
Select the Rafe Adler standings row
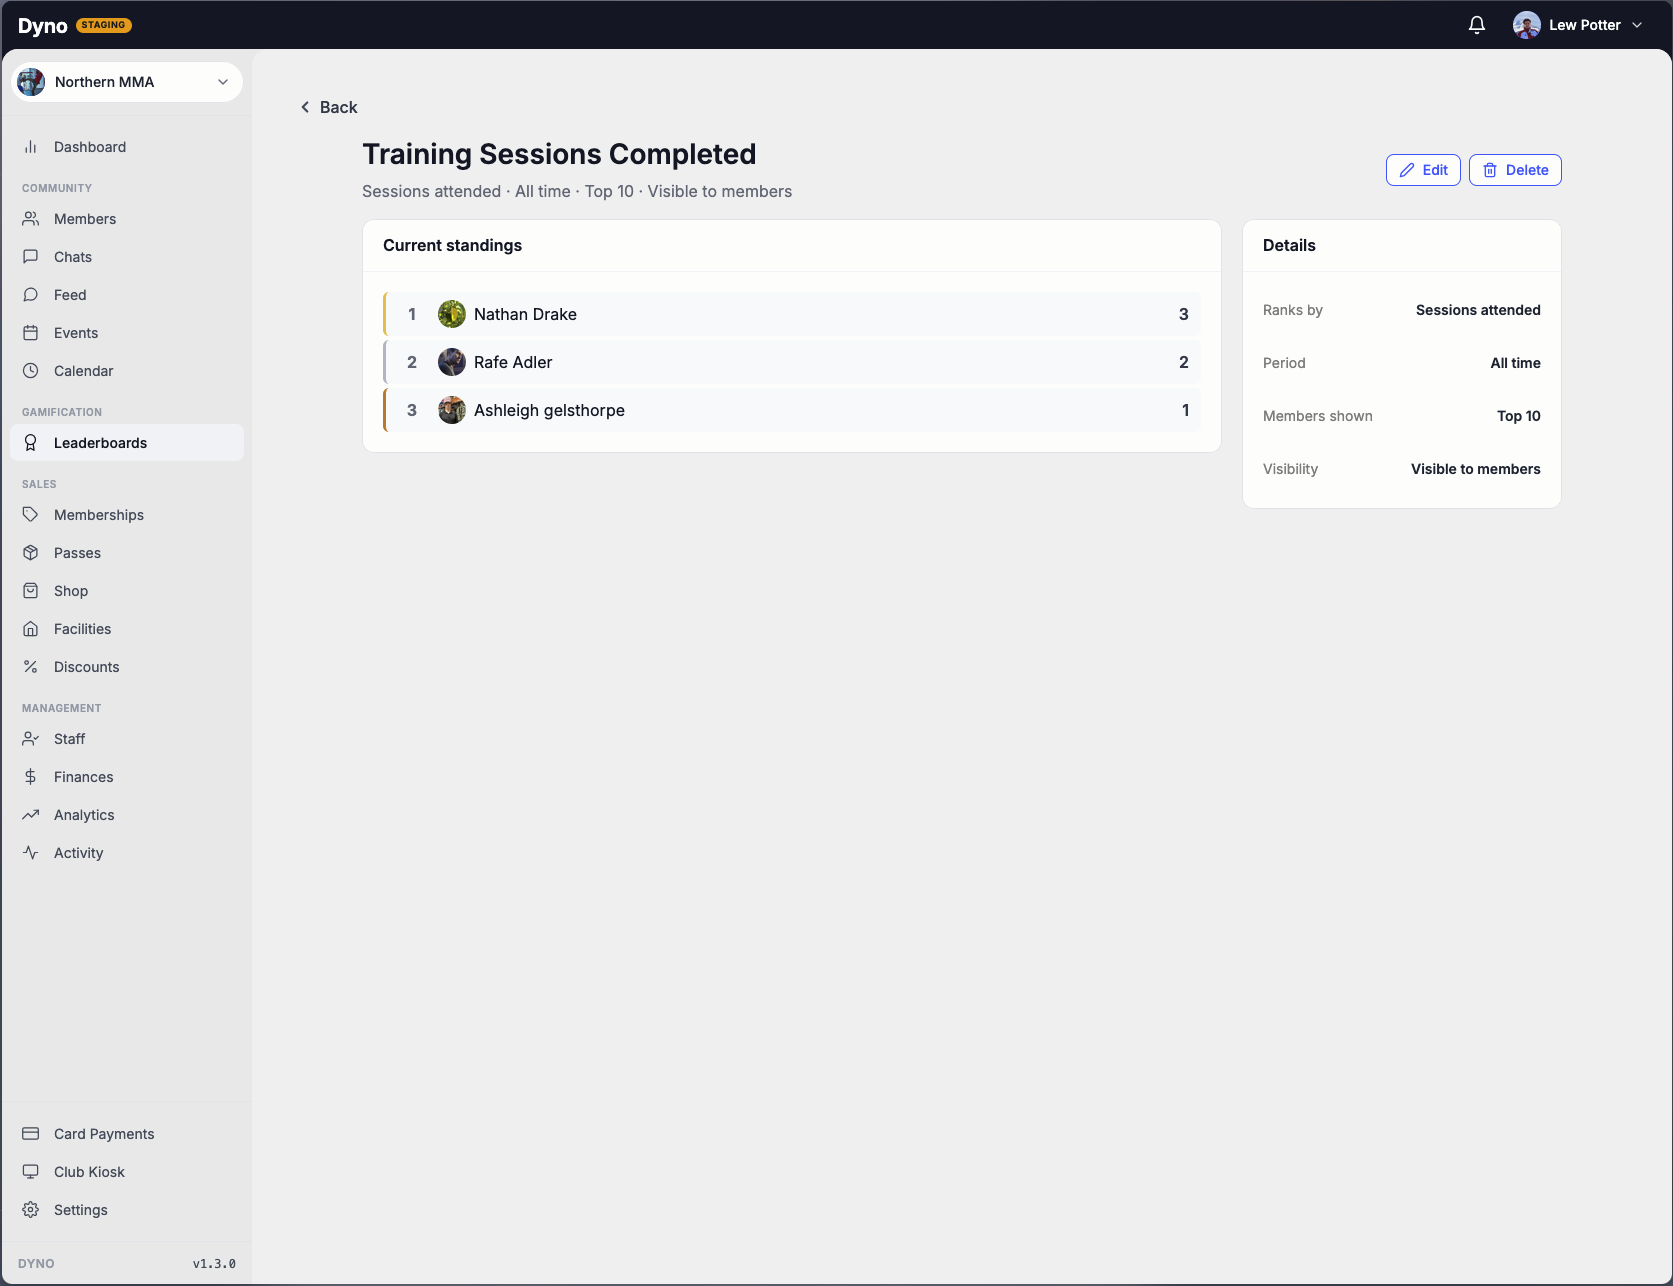(x=792, y=362)
